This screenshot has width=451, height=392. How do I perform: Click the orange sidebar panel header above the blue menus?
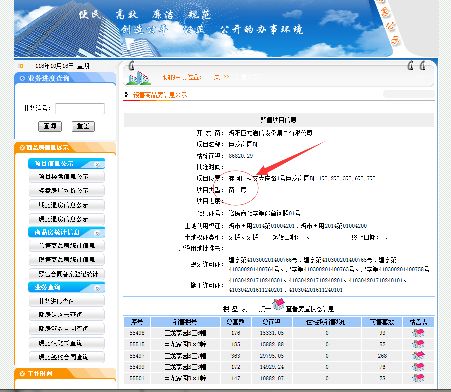(x=65, y=147)
